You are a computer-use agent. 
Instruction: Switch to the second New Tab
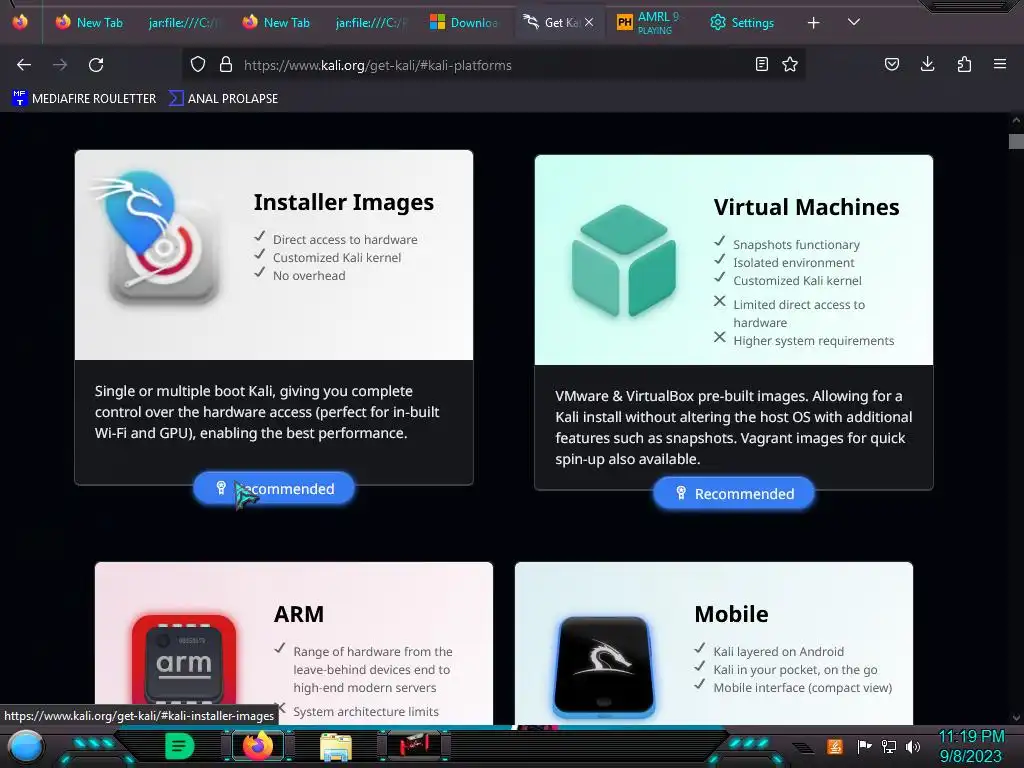277,22
